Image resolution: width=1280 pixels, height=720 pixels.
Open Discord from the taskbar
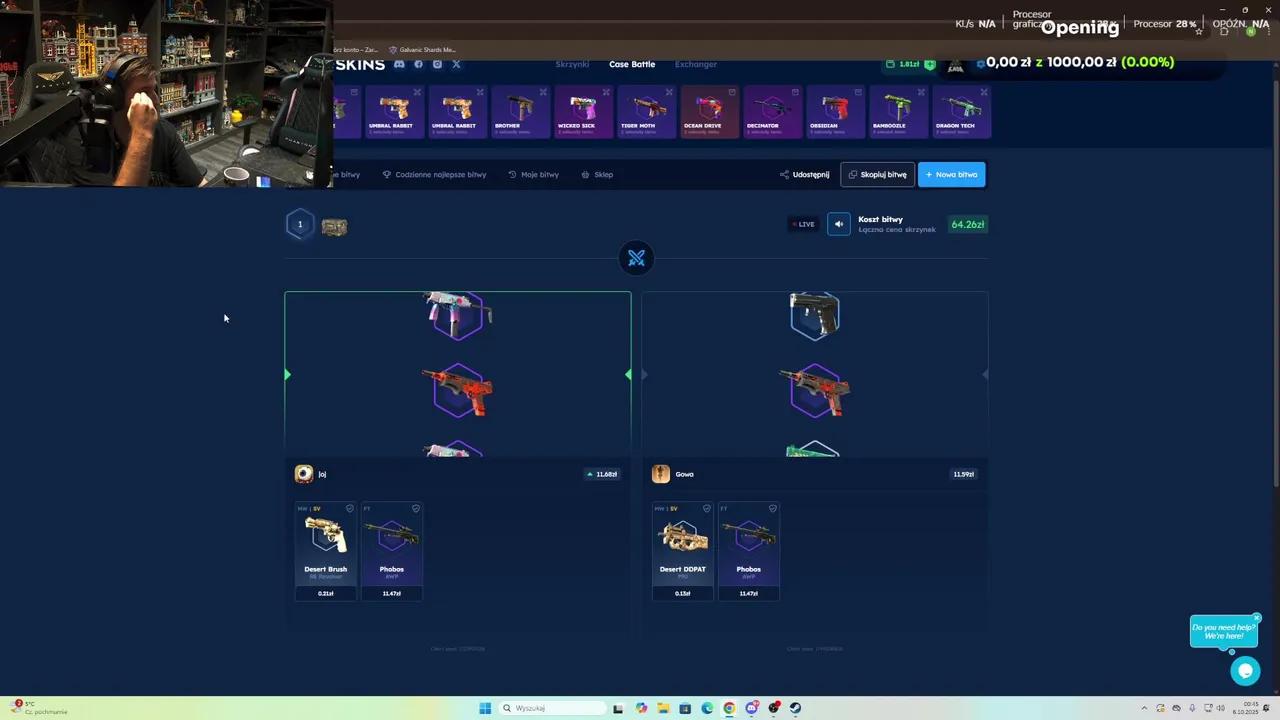pos(751,708)
